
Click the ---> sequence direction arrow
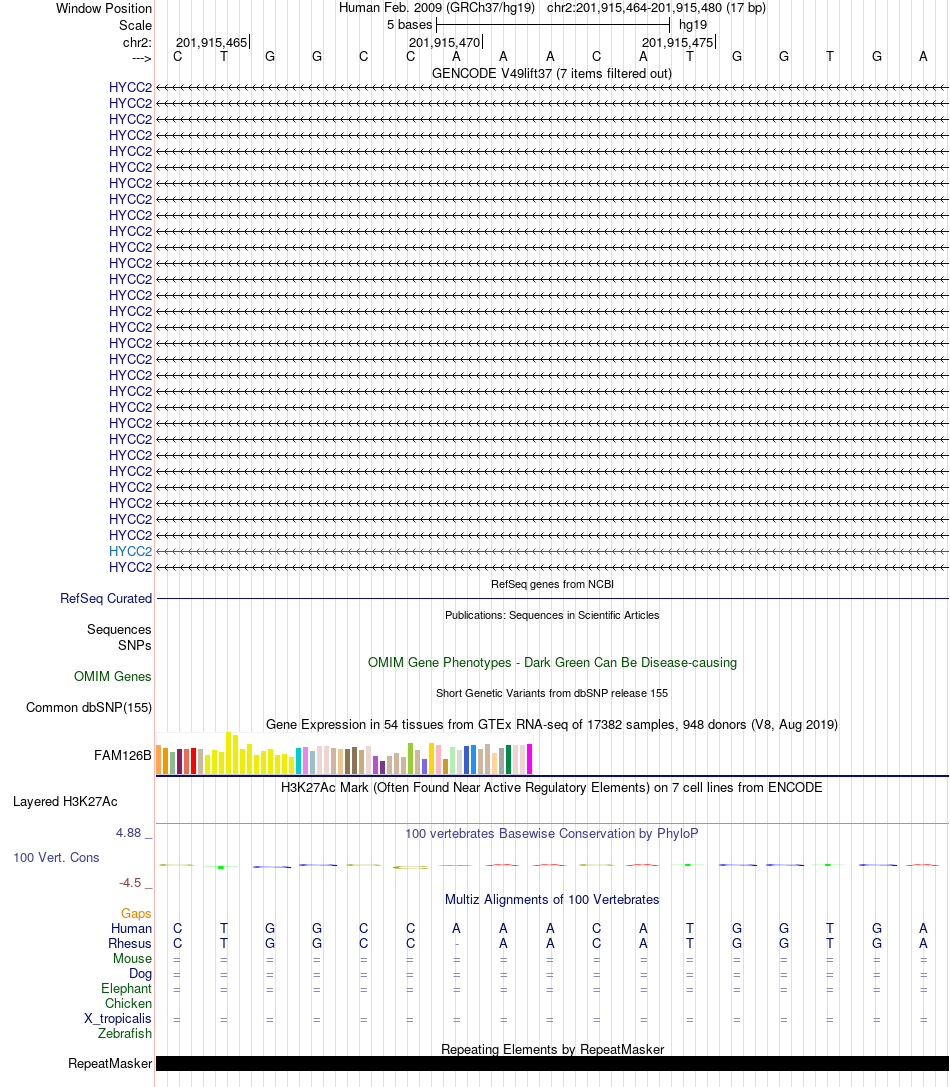click(x=141, y=58)
